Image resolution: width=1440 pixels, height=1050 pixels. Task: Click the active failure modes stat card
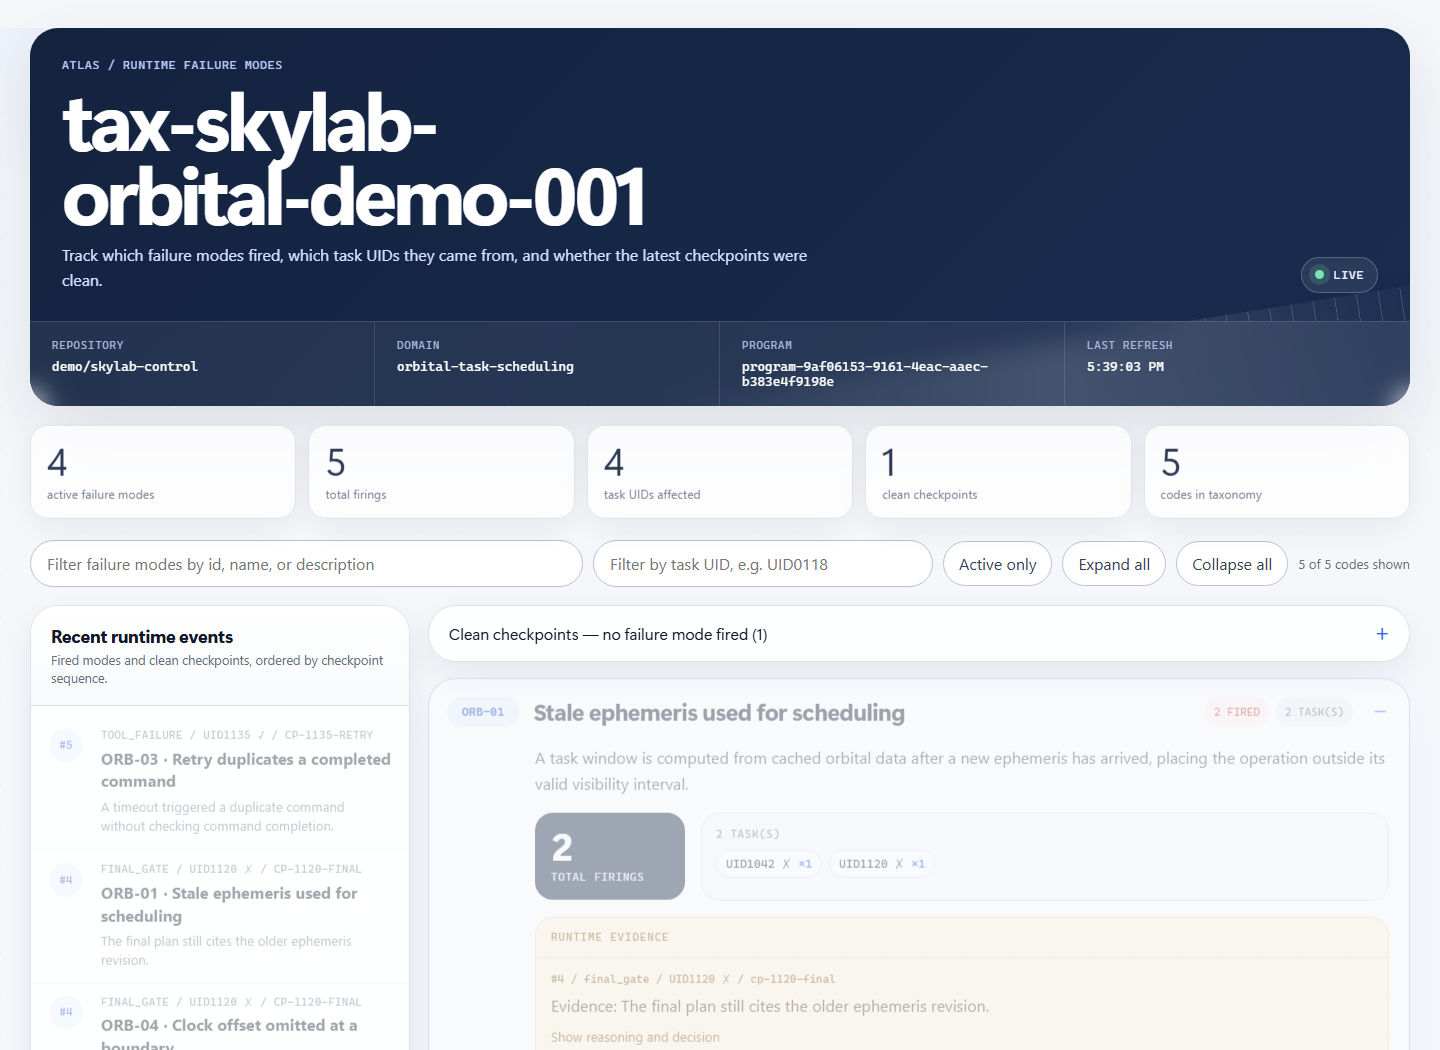click(x=163, y=472)
